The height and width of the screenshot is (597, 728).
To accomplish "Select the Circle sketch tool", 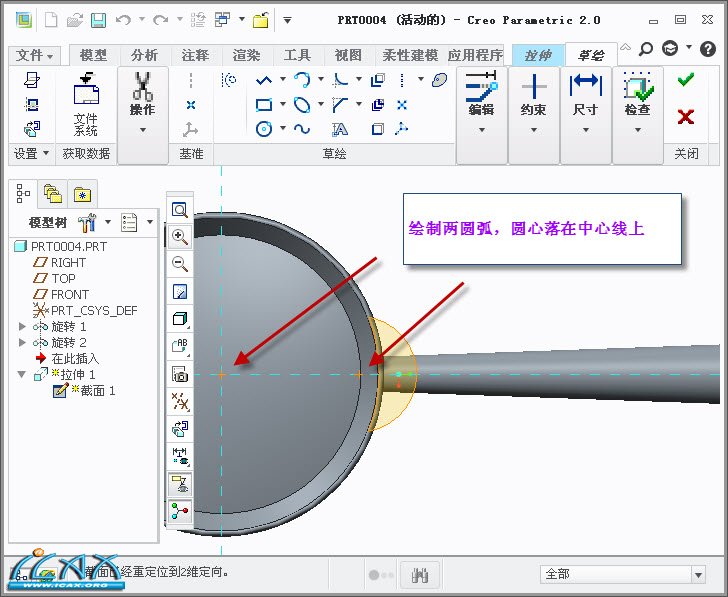I will coord(264,129).
